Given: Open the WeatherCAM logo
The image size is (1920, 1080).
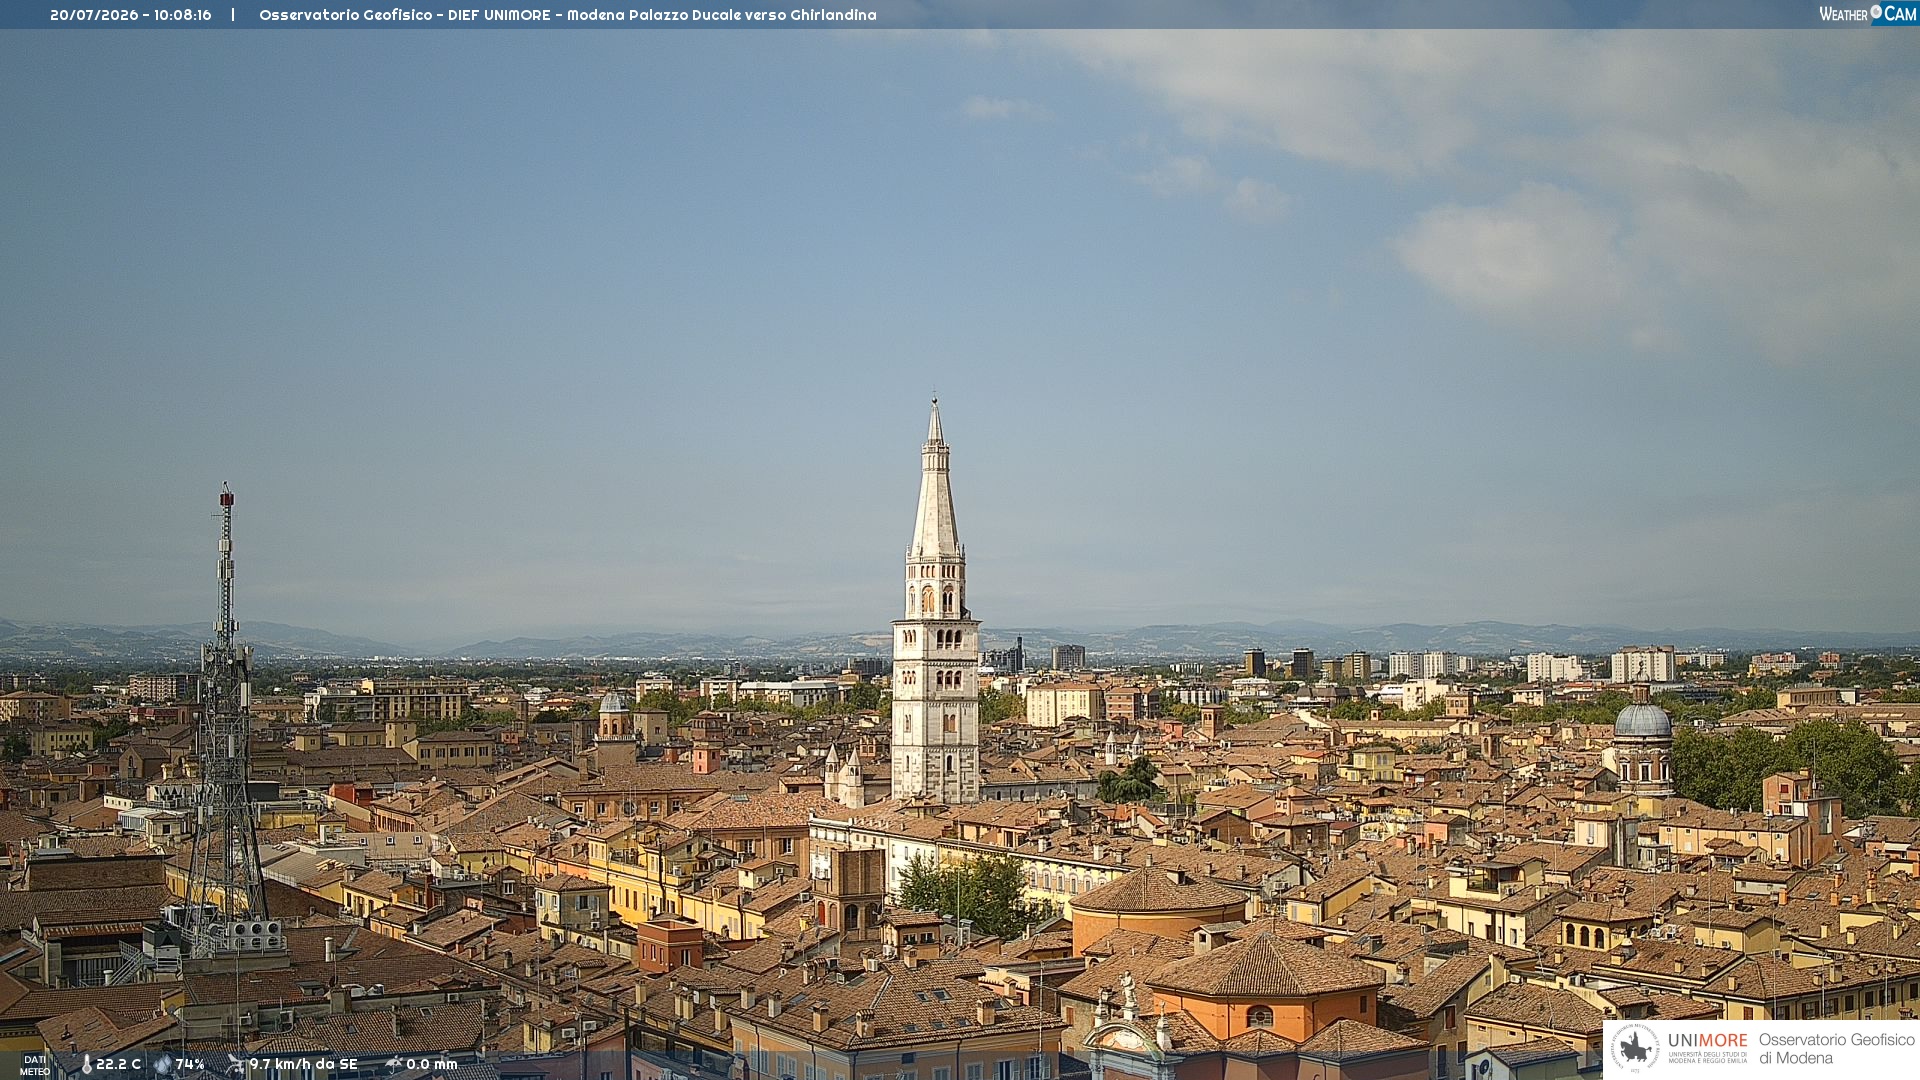Looking at the screenshot, I should tap(1867, 13).
